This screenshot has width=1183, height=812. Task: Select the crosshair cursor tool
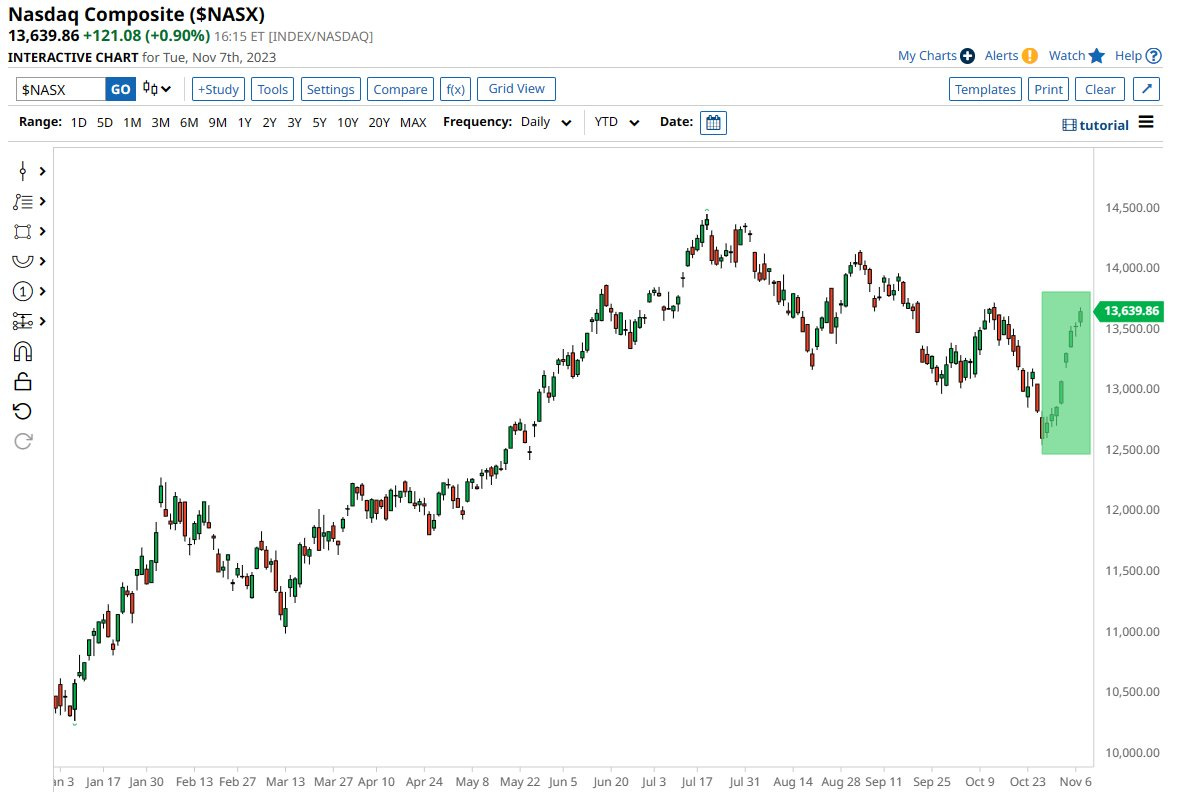coord(23,171)
